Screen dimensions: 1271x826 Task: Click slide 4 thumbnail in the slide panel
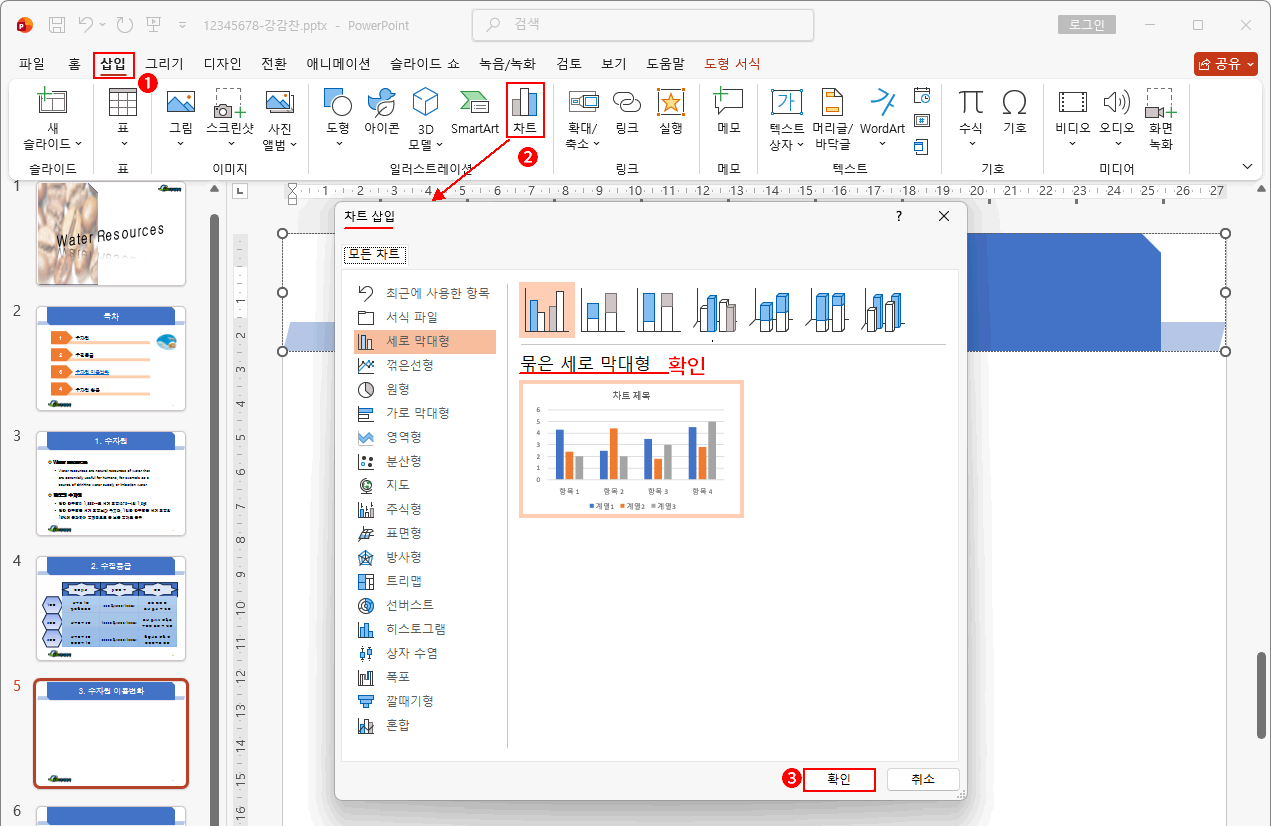click(x=110, y=605)
